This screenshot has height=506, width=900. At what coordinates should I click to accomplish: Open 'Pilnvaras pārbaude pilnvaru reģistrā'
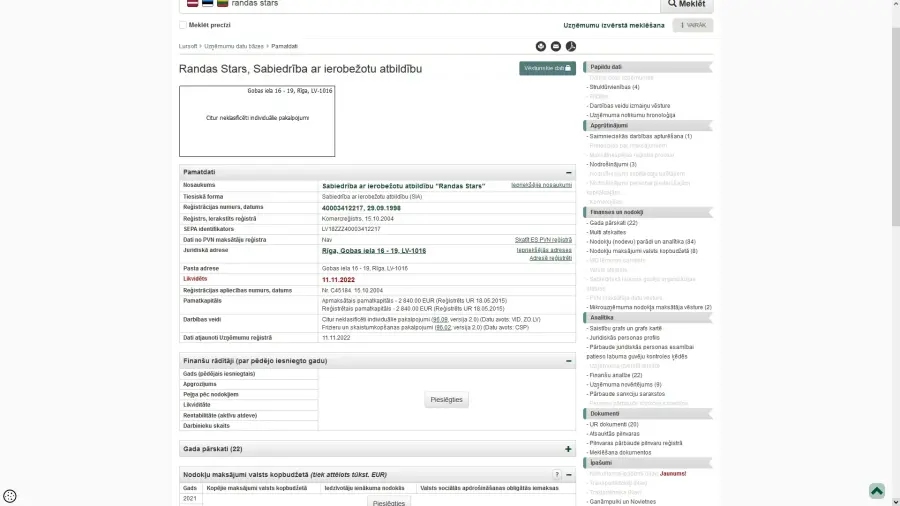tap(635, 443)
